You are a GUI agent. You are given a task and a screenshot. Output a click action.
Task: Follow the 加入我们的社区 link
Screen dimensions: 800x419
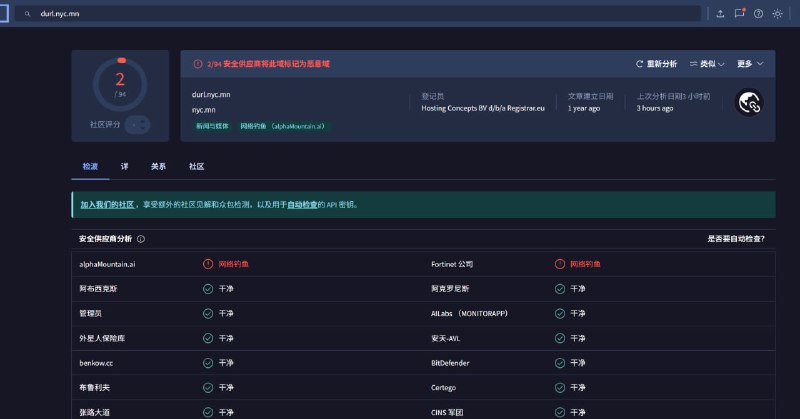pos(107,205)
